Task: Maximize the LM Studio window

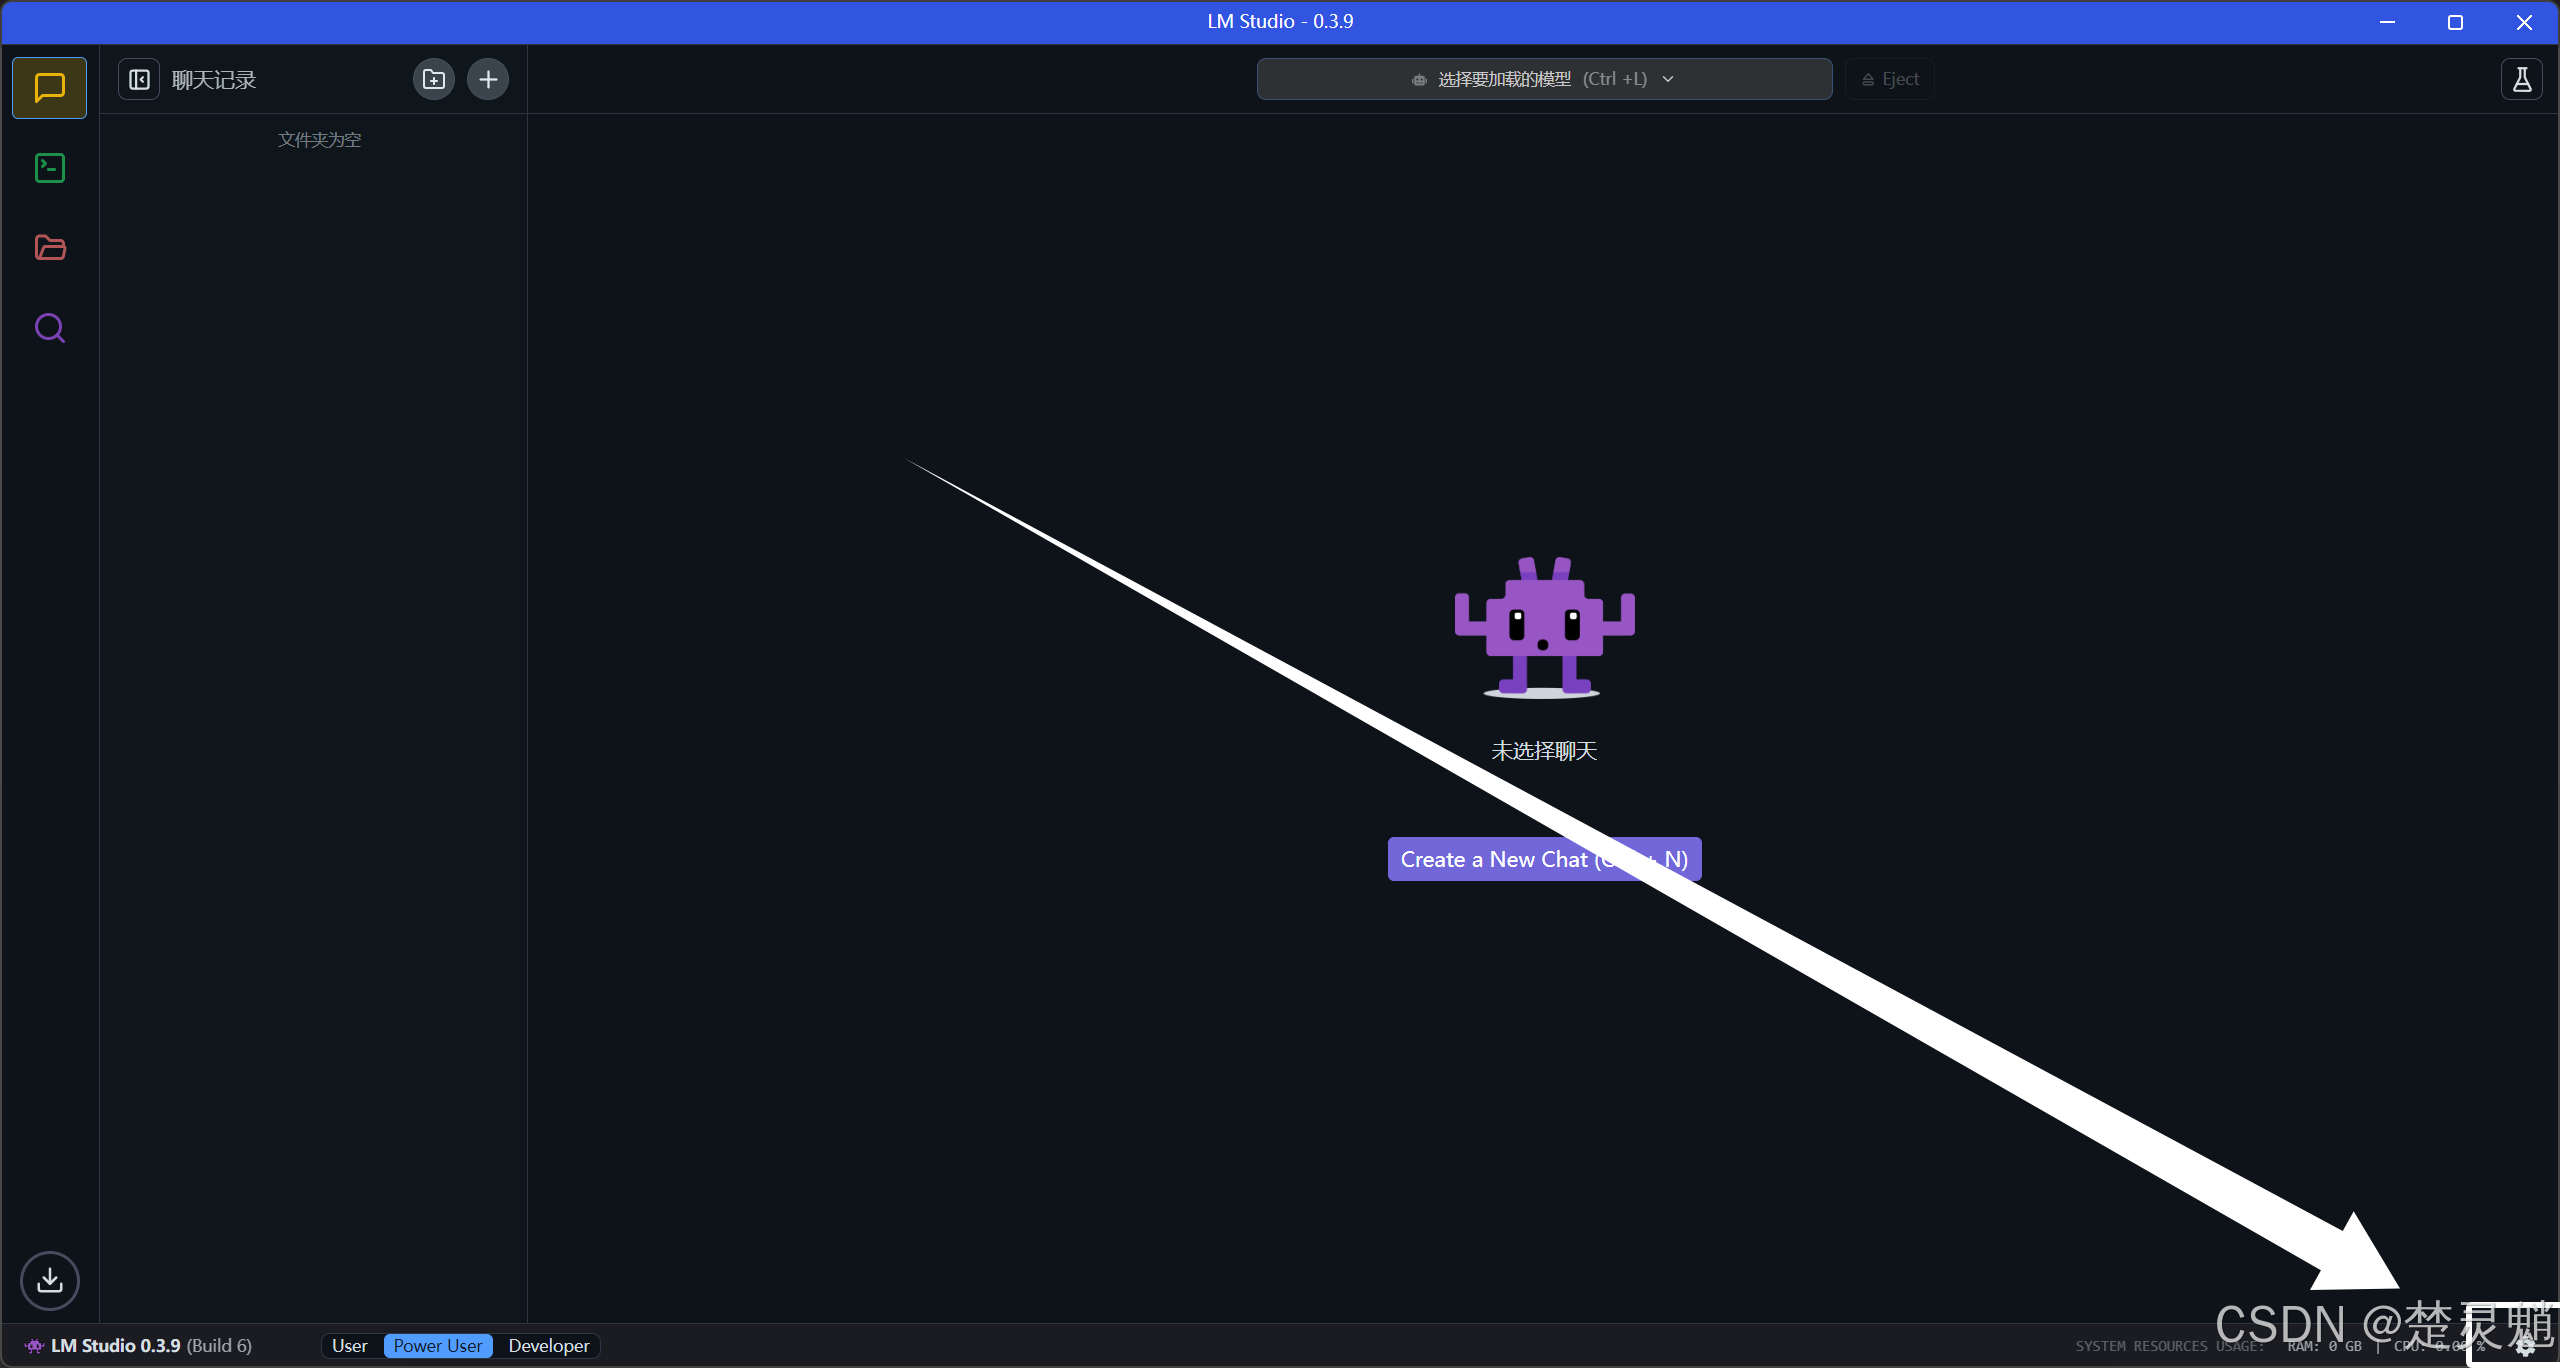Action: tap(2455, 22)
